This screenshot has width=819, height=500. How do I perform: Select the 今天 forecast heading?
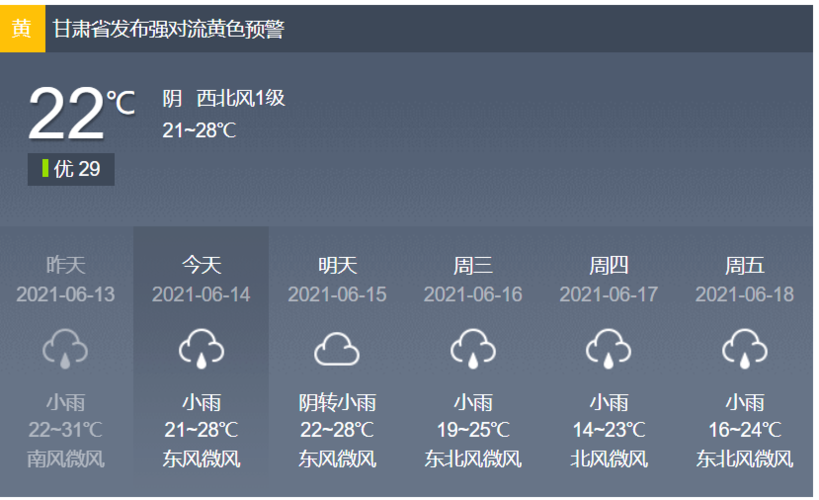(201, 265)
